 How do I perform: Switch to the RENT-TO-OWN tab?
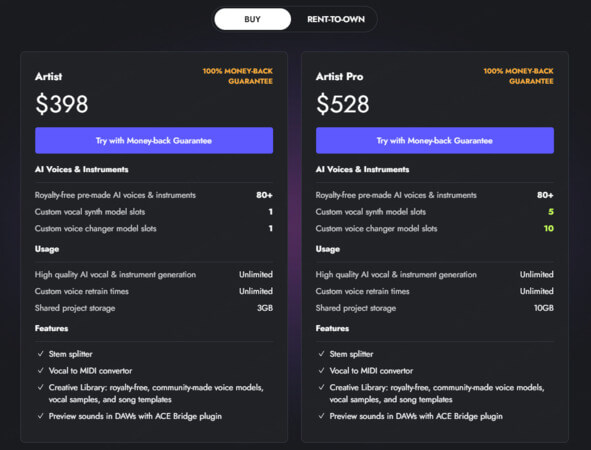[336, 19]
